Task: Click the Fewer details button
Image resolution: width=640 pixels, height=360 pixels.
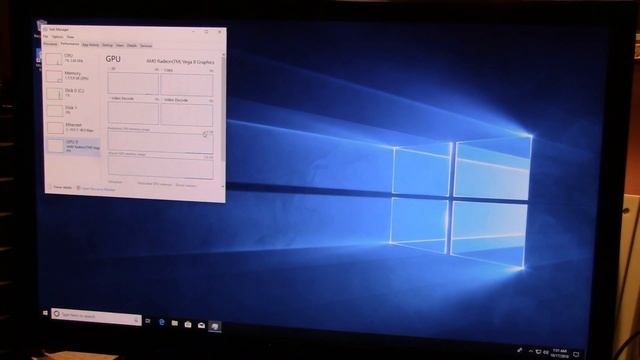Action: (x=61, y=187)
